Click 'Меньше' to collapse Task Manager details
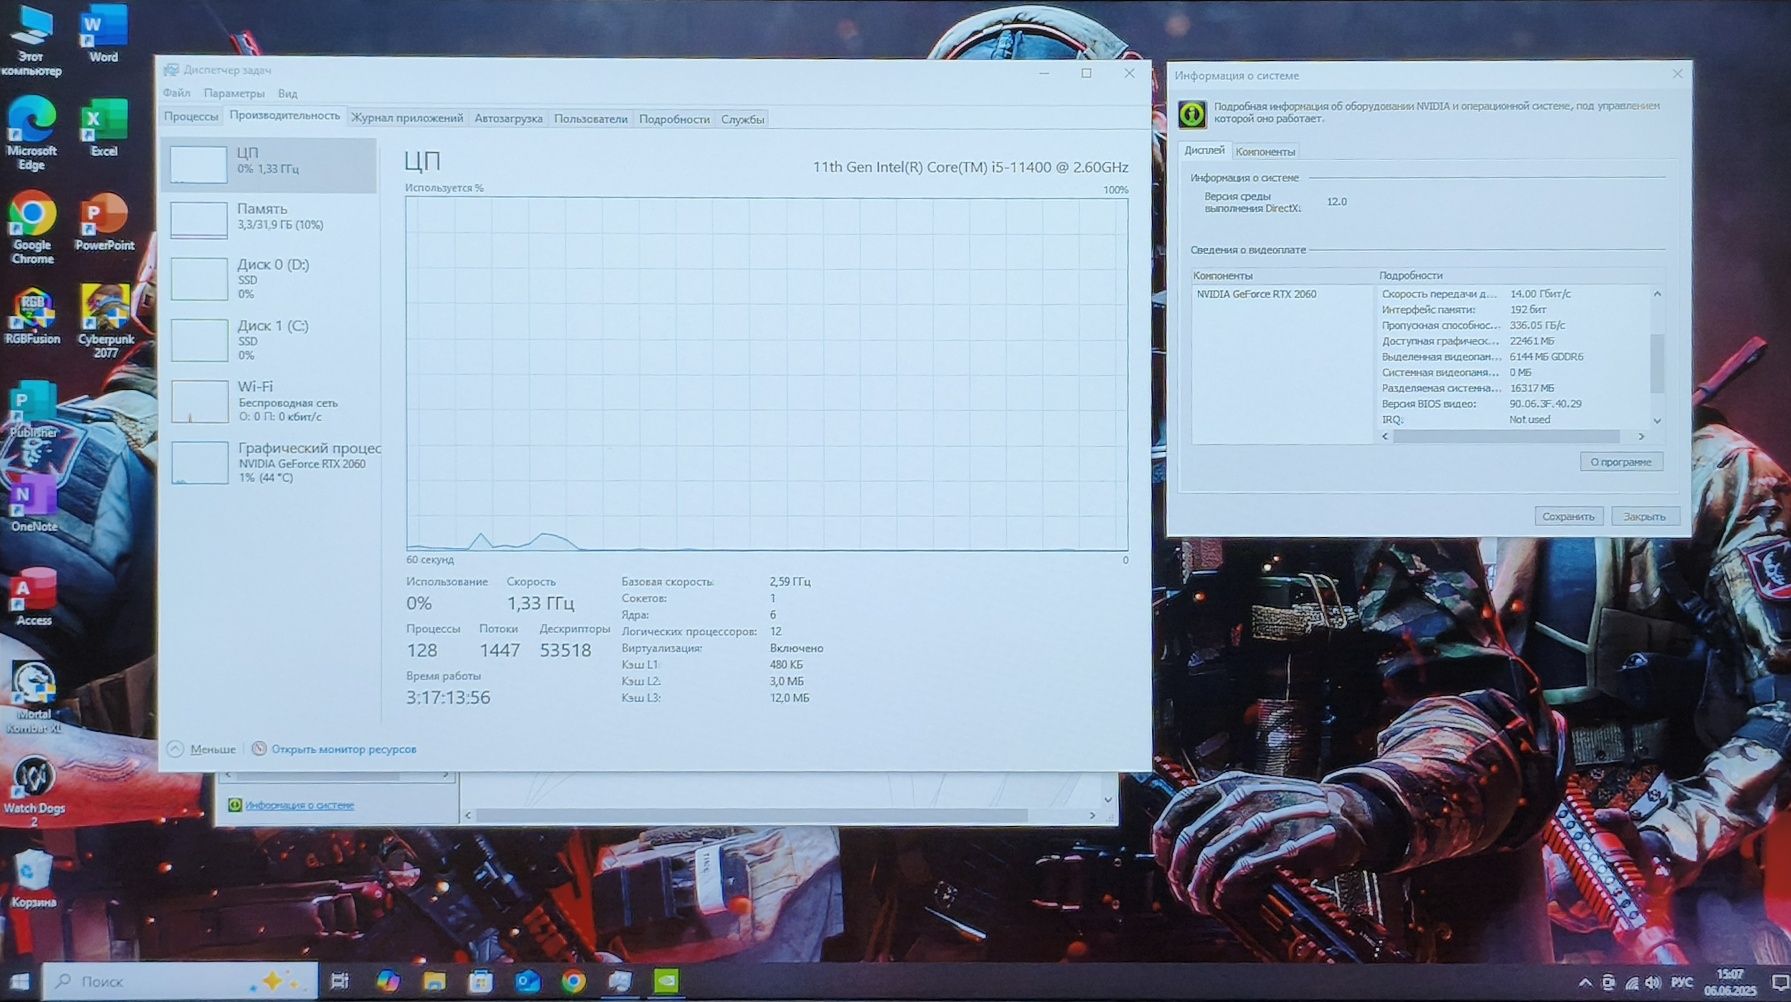 click(x=201, y=749)
